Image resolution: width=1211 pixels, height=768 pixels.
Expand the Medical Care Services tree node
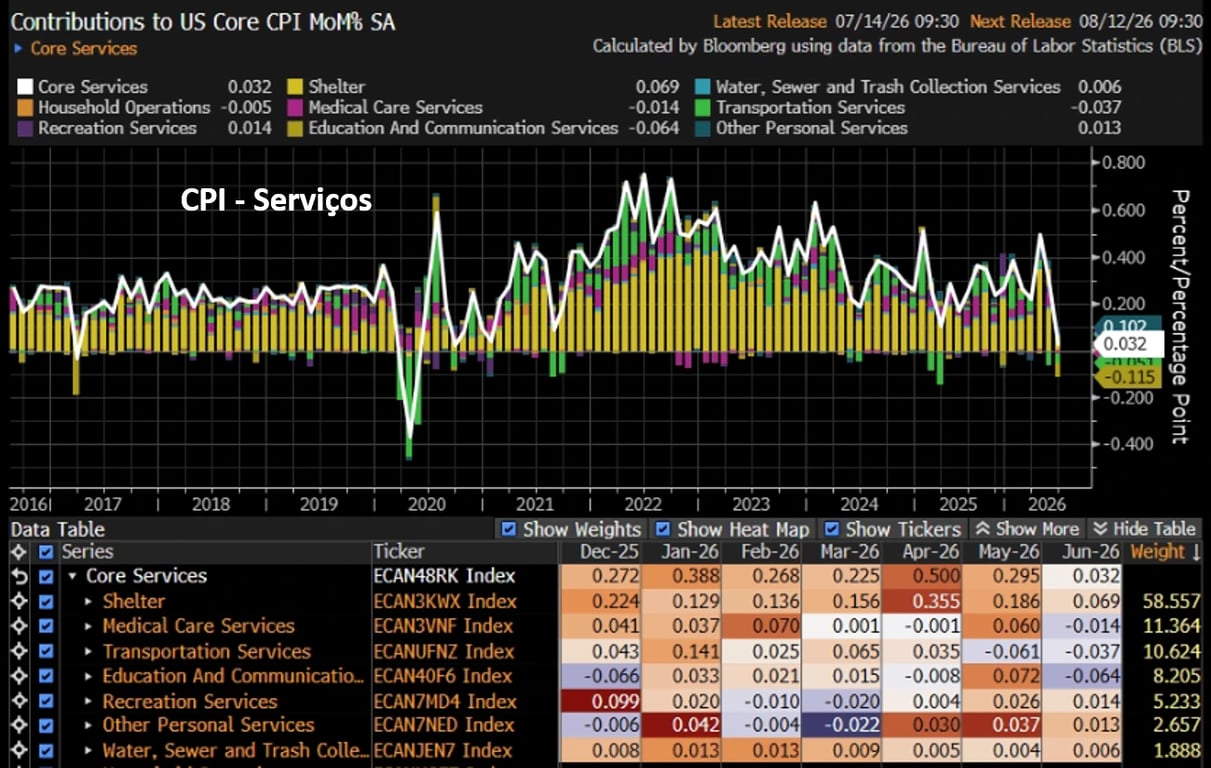pos(88,627)
